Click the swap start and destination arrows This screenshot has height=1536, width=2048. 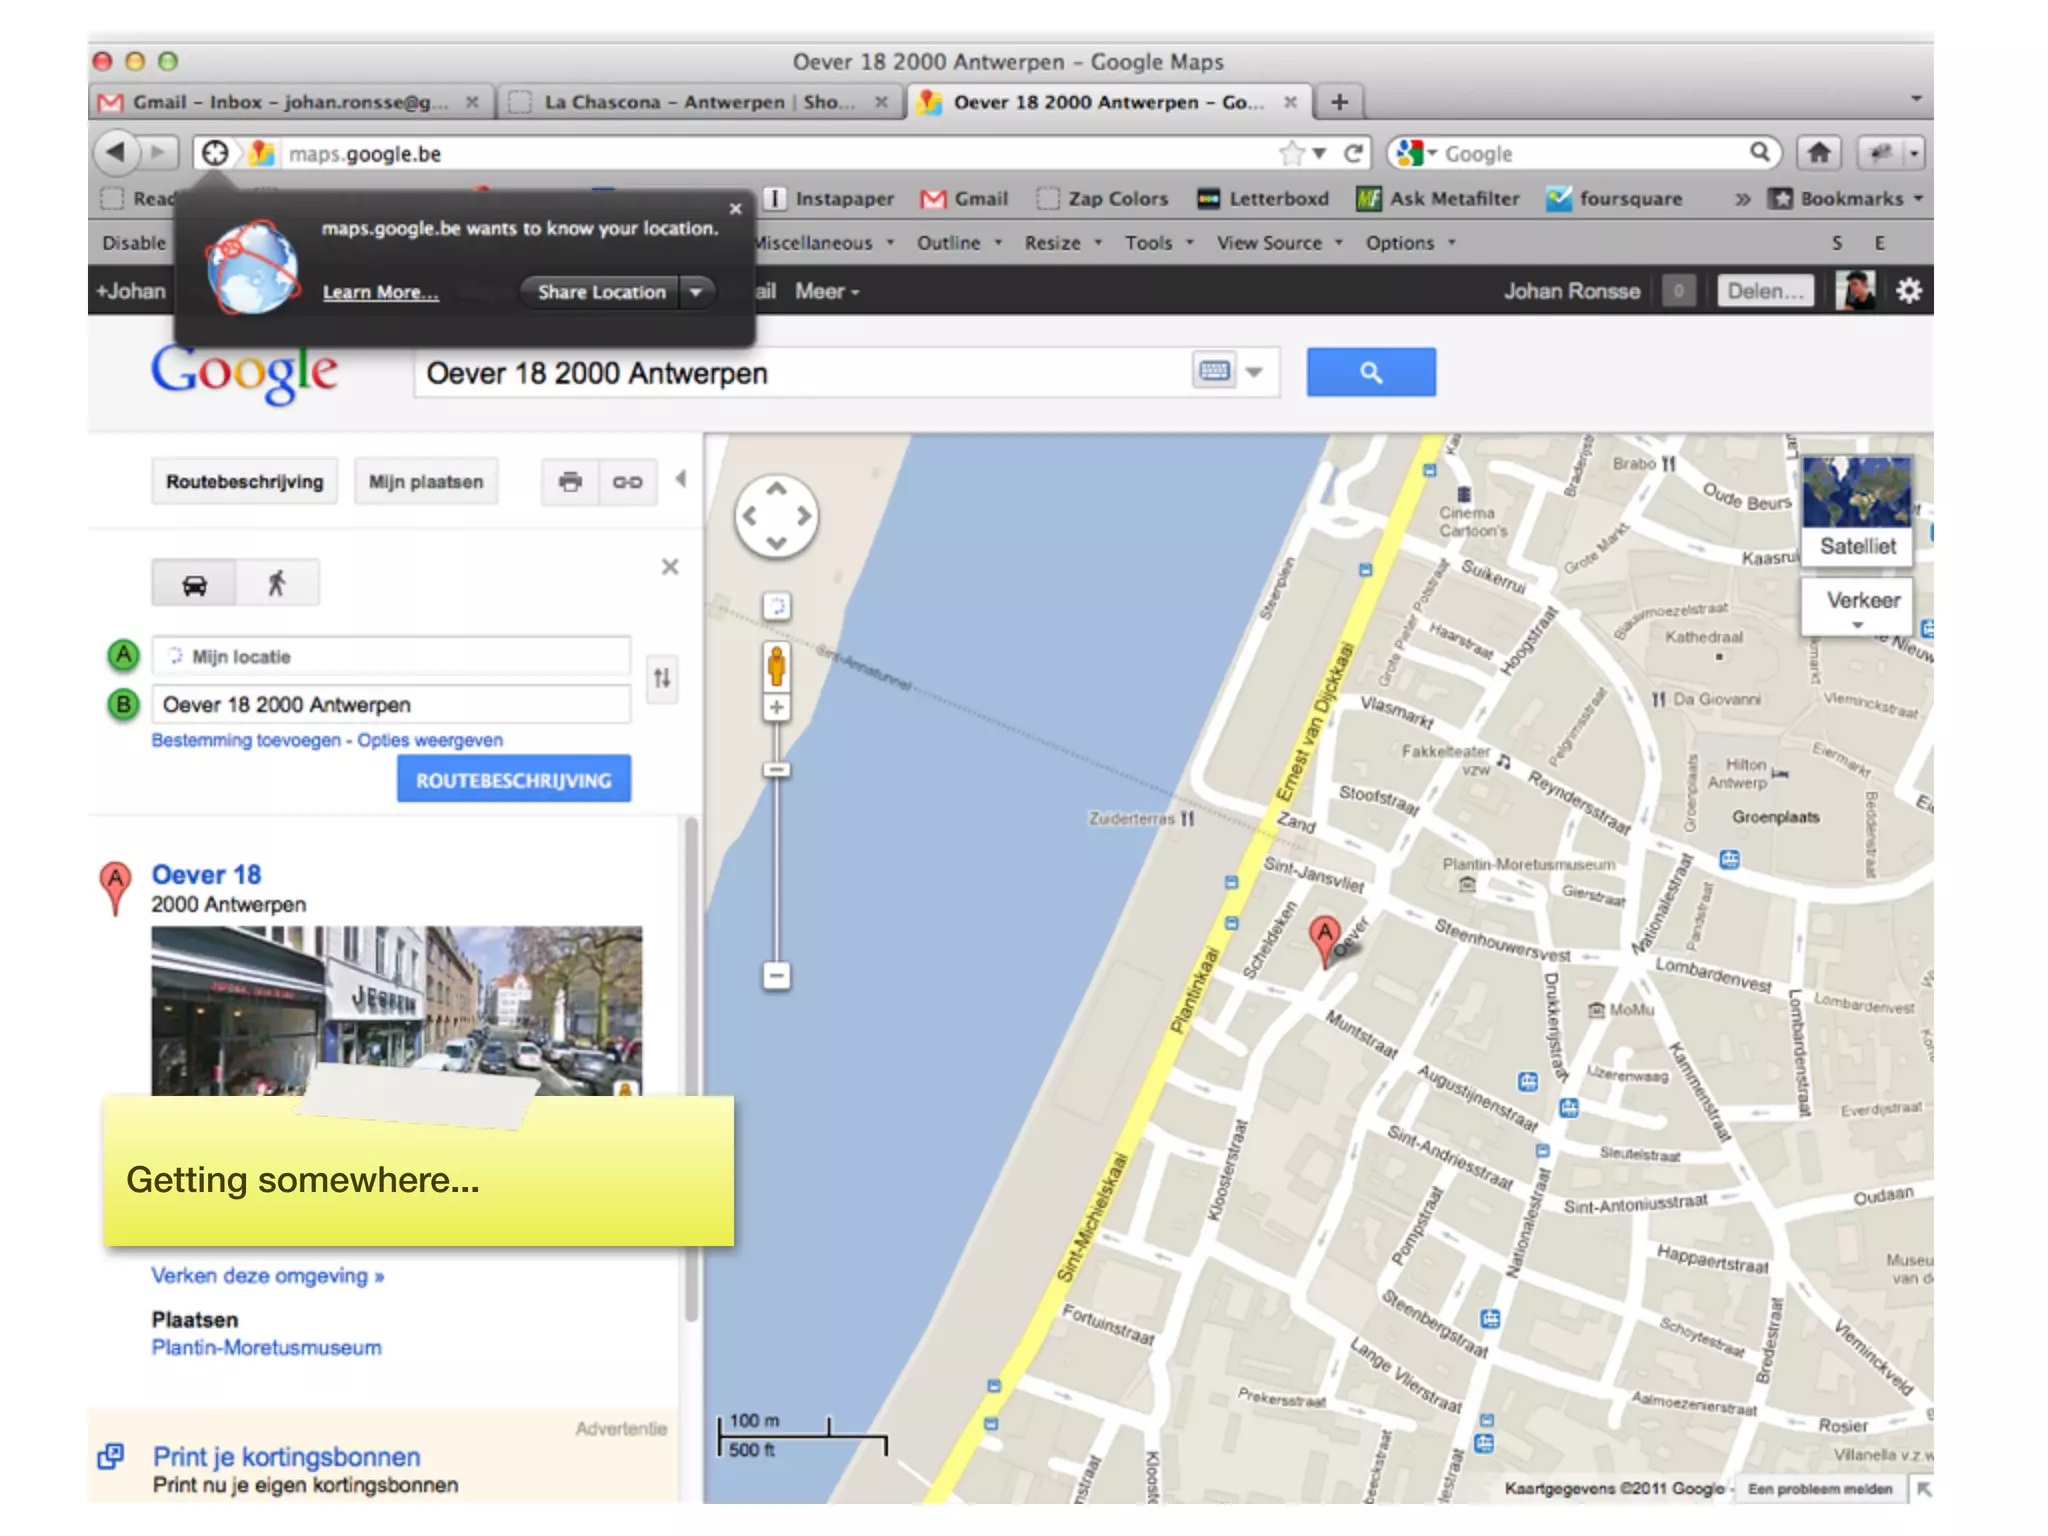pyautogui.click(x=662, y=679)
